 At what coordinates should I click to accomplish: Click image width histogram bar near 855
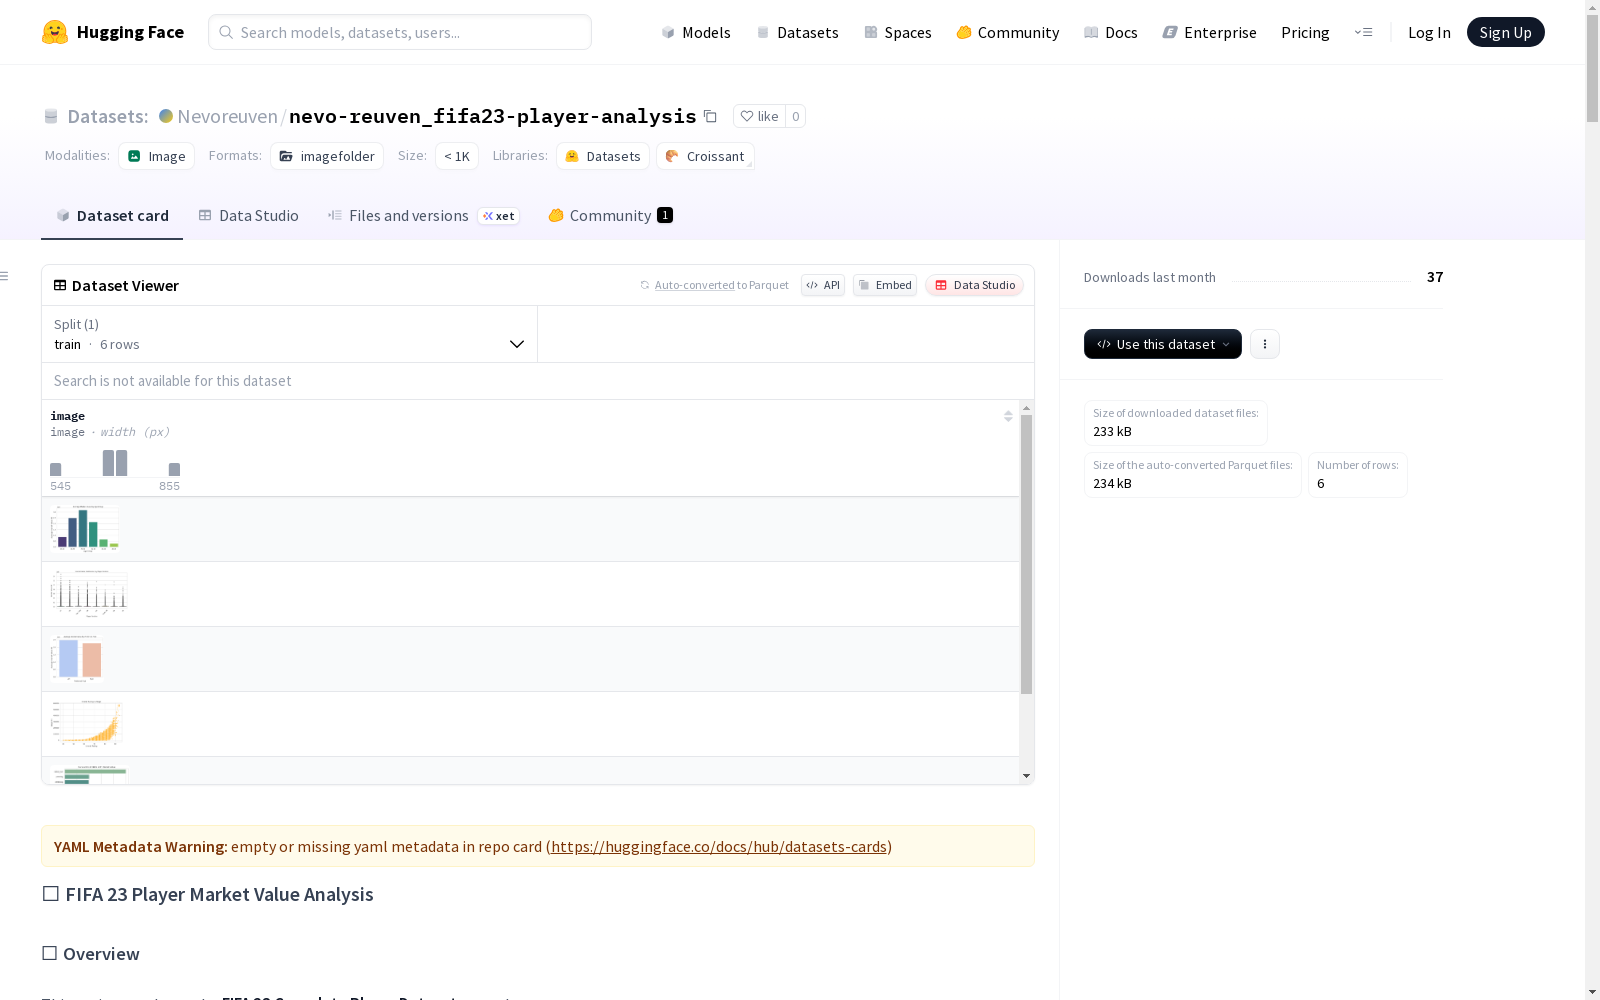click(x=174, y=469)
